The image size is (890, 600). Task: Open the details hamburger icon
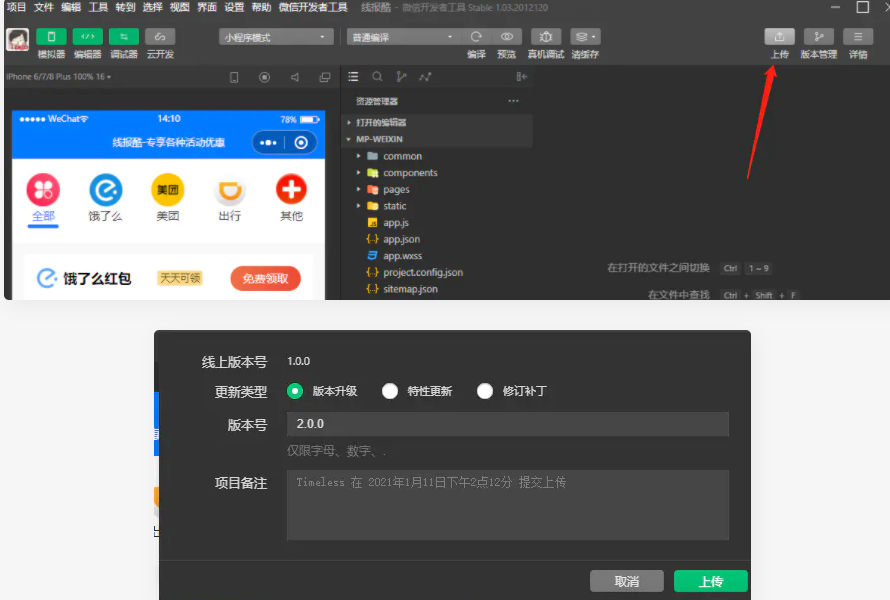pos(858,37)
